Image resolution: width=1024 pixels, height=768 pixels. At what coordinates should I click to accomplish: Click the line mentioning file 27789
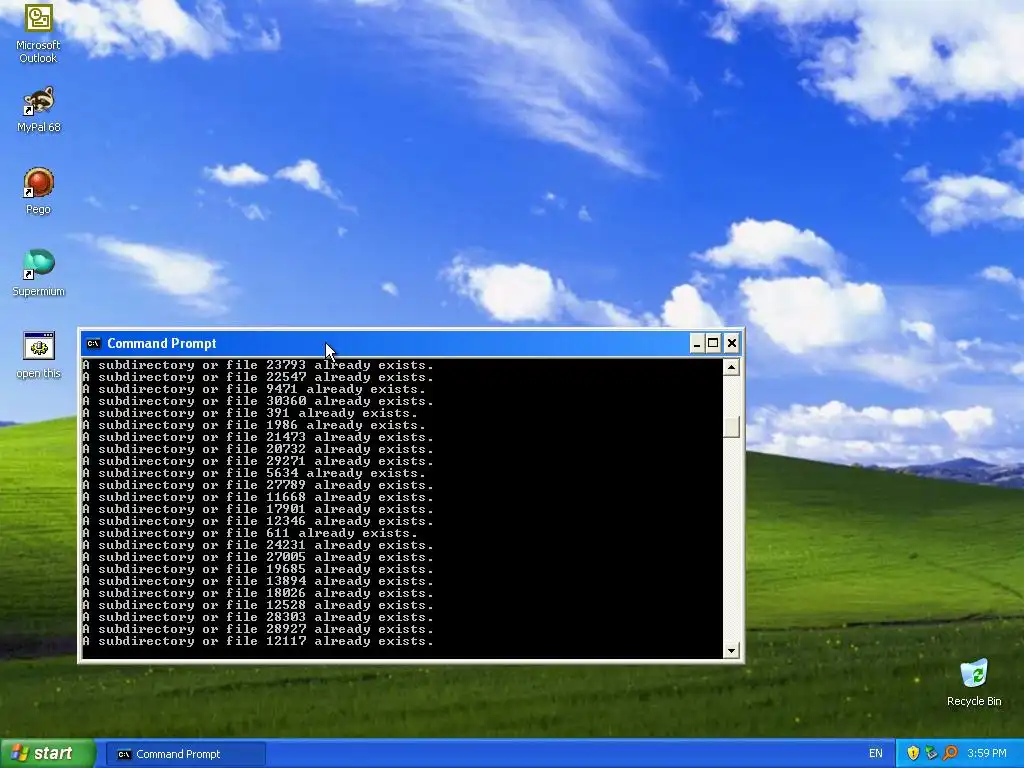[258, 485]
